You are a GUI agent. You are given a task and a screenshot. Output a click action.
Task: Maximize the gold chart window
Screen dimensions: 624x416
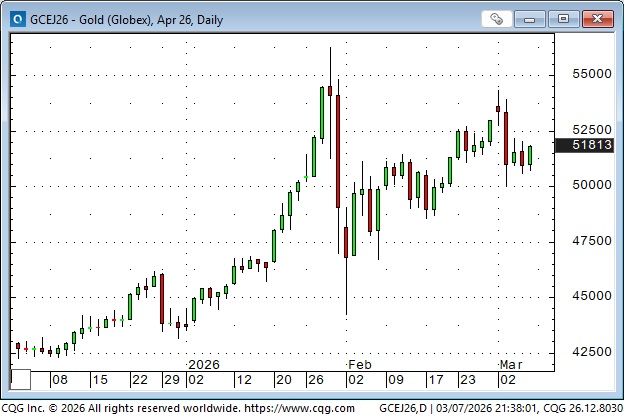(x=563, y=18)
